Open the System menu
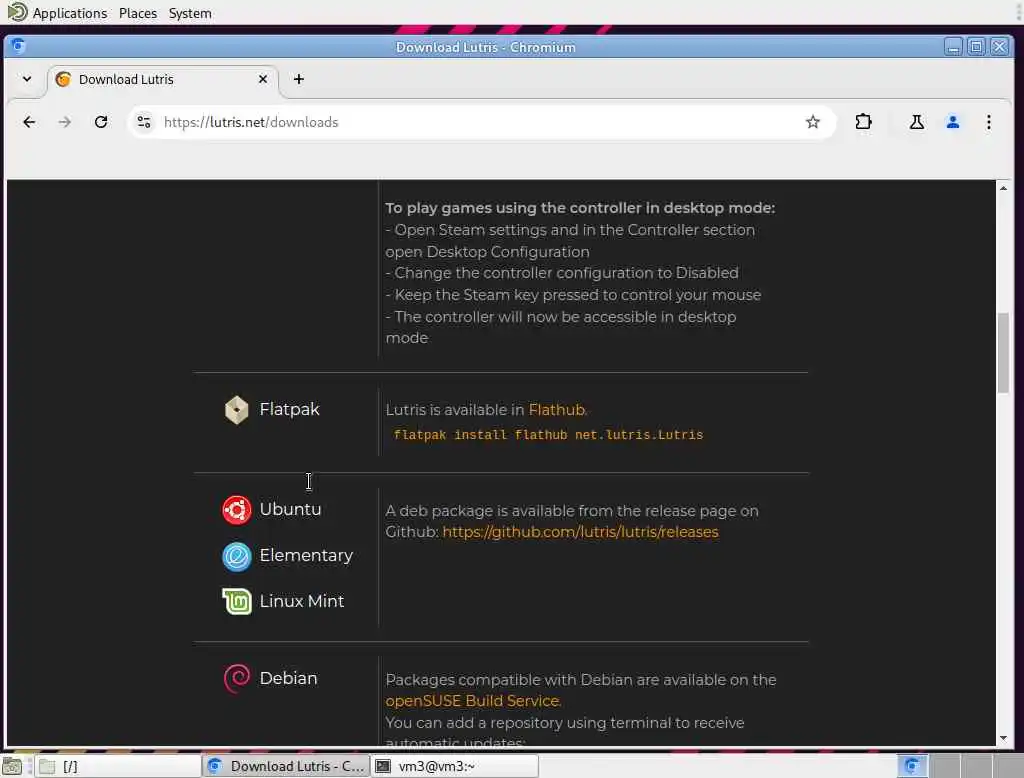Image resolution: width=1024 pixels, height=778 pixels. click(190, 13)
